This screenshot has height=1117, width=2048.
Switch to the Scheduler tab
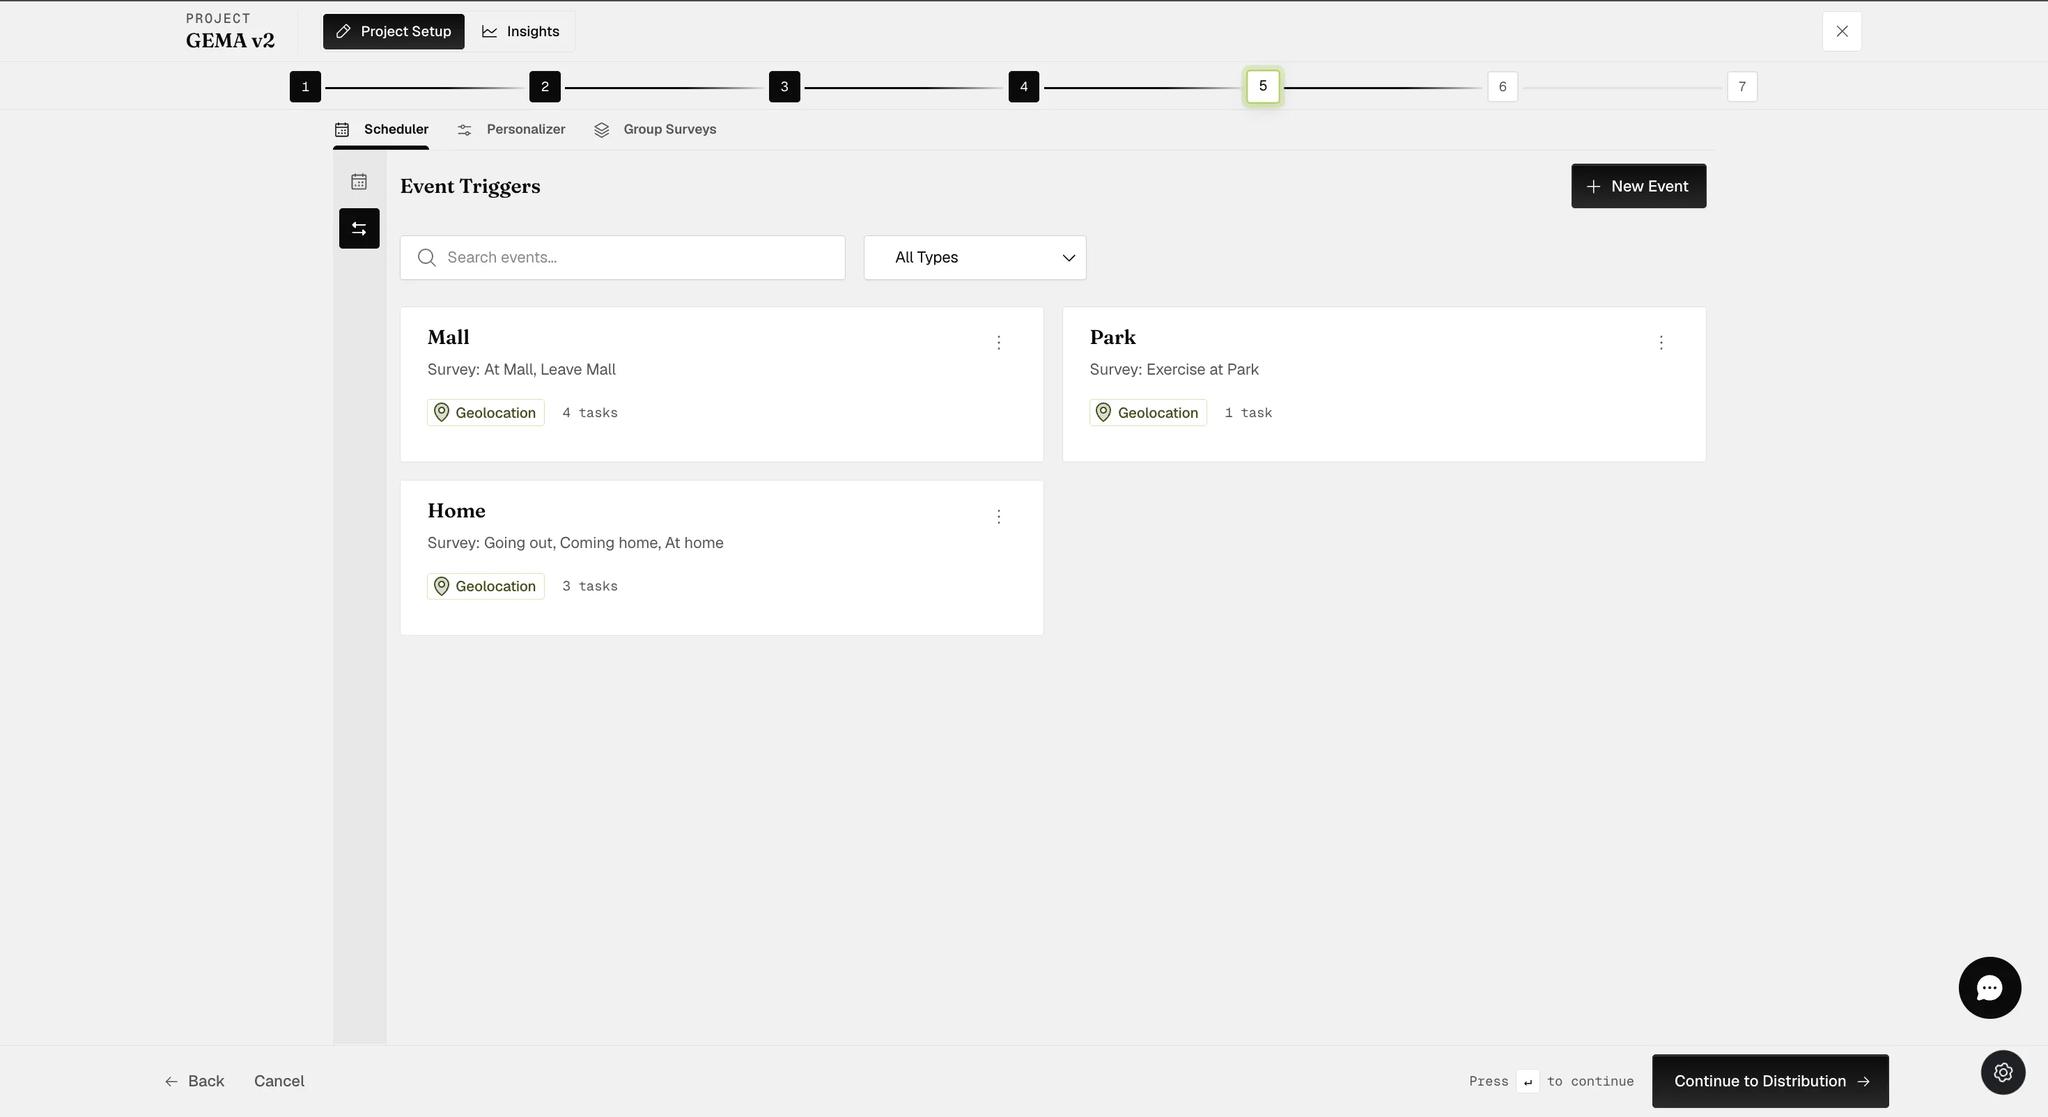tap(381, 130)
